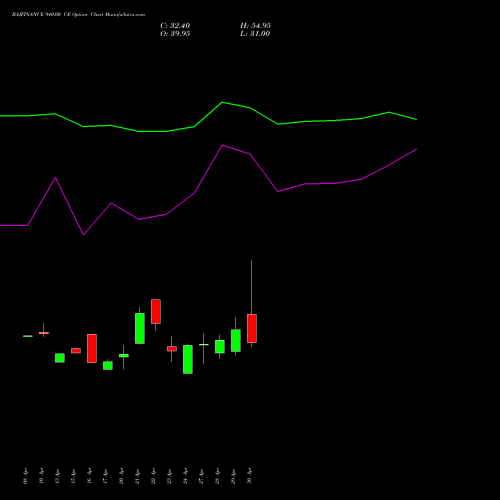Click the close value C: 32.40

175,26
